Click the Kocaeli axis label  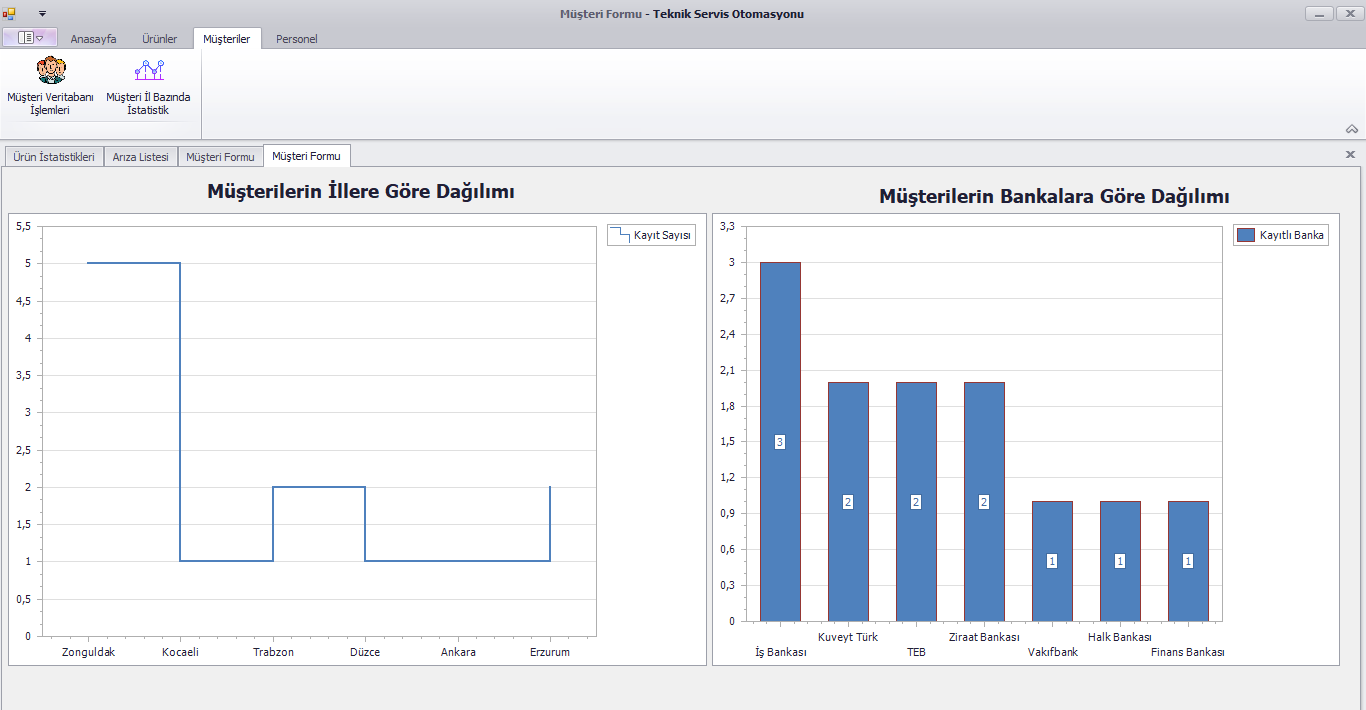coord(180,652)
